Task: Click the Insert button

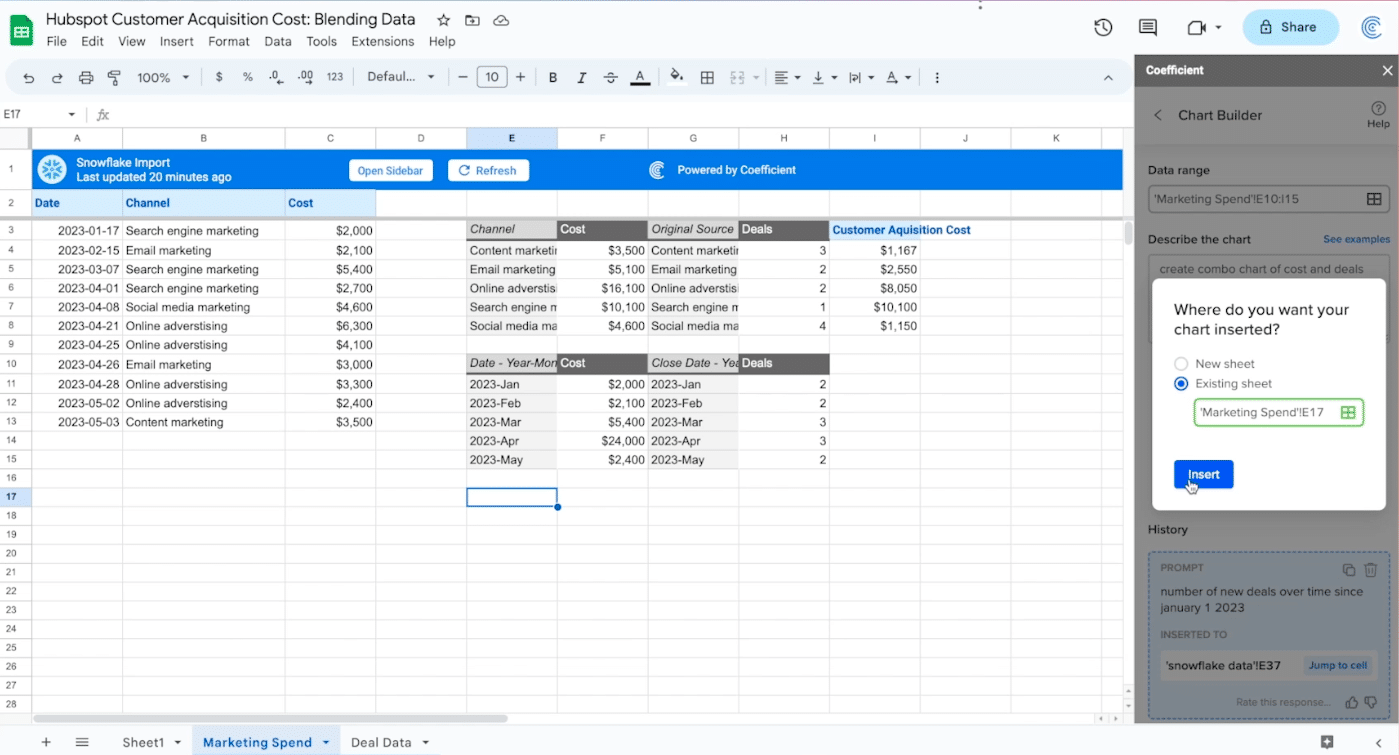Action: pos(1203,475)
